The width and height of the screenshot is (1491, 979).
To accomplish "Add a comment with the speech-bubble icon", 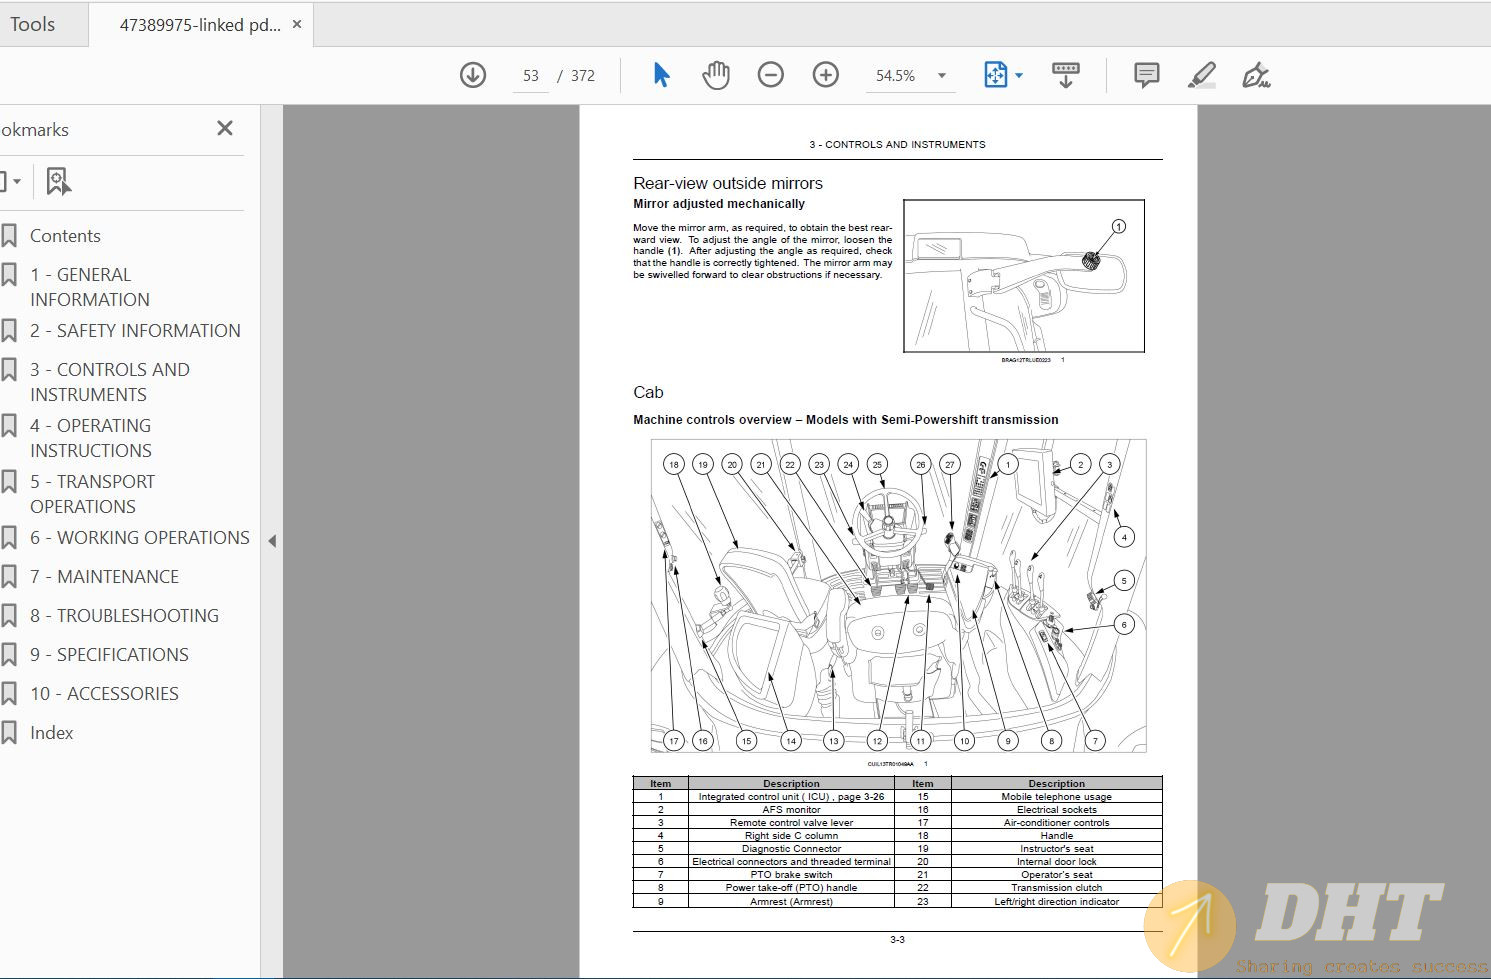I will [1146, 75].
